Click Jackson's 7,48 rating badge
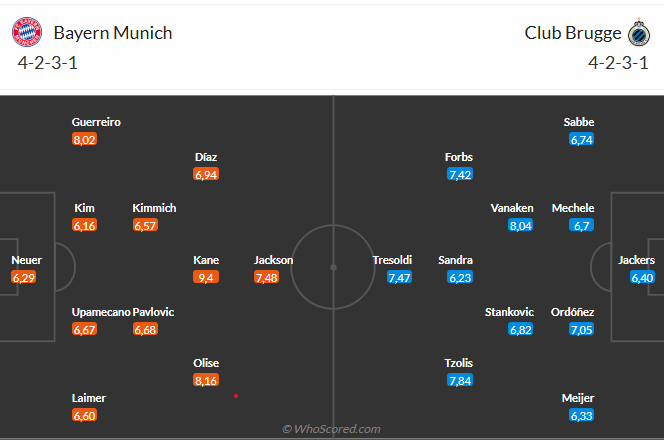 click(267, 277)
